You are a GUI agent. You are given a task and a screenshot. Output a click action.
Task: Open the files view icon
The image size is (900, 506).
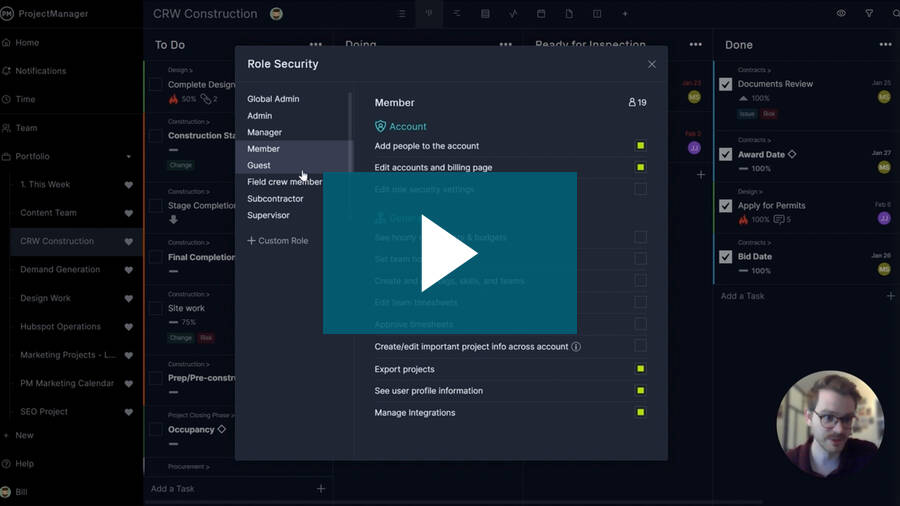pos(569,14)
